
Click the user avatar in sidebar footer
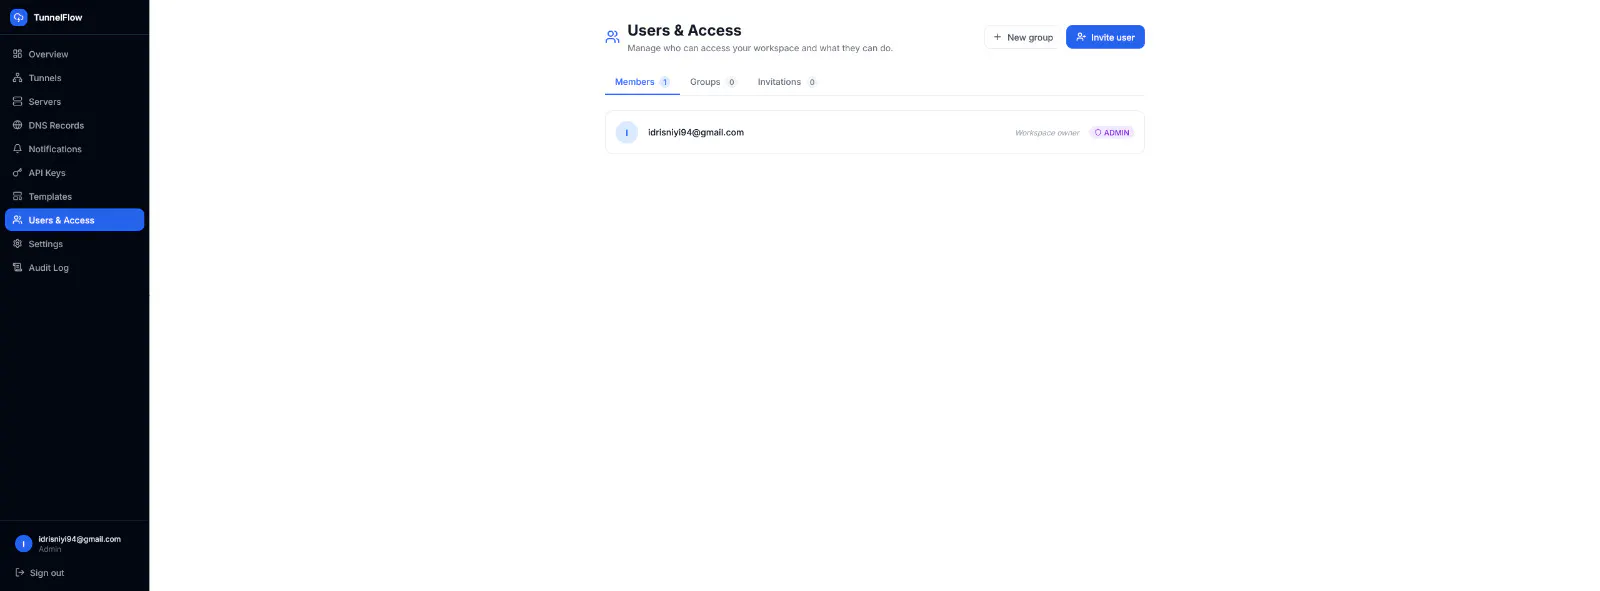[x=24, y=544]
